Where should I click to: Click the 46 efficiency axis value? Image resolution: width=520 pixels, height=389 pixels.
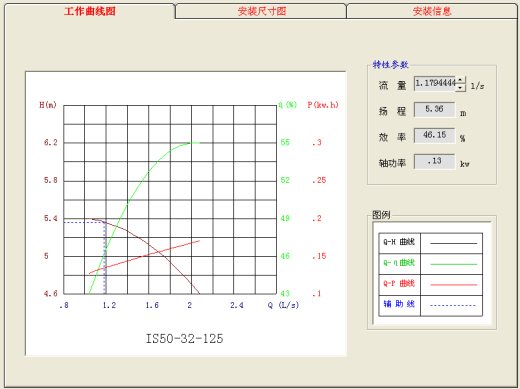click(285, 256)
